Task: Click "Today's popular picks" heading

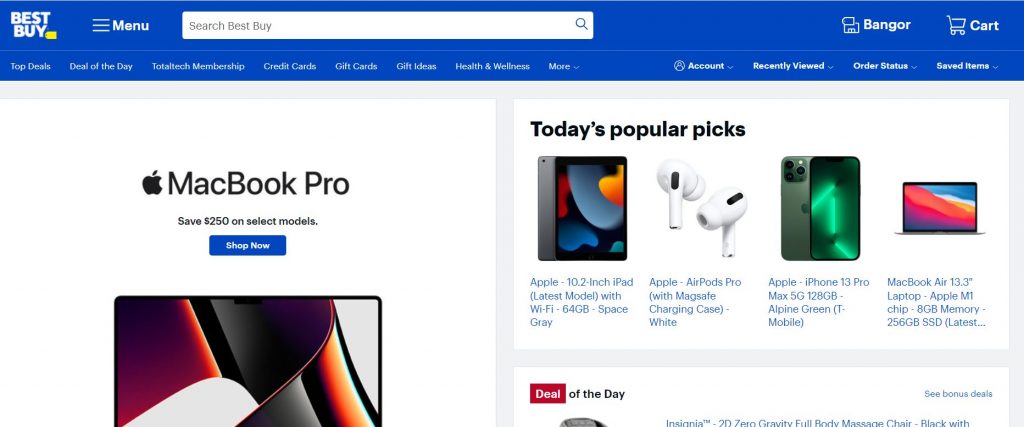Action: 637,129
